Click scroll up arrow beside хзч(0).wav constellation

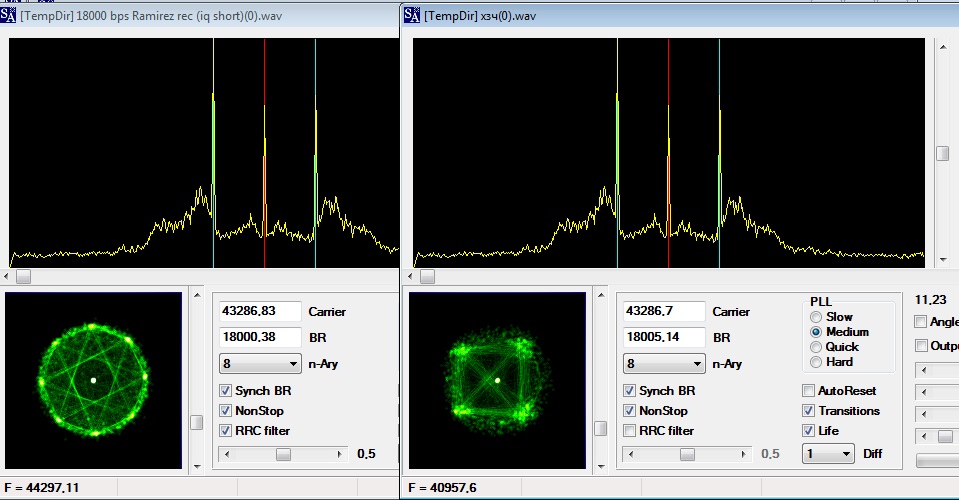pos(601,295)
